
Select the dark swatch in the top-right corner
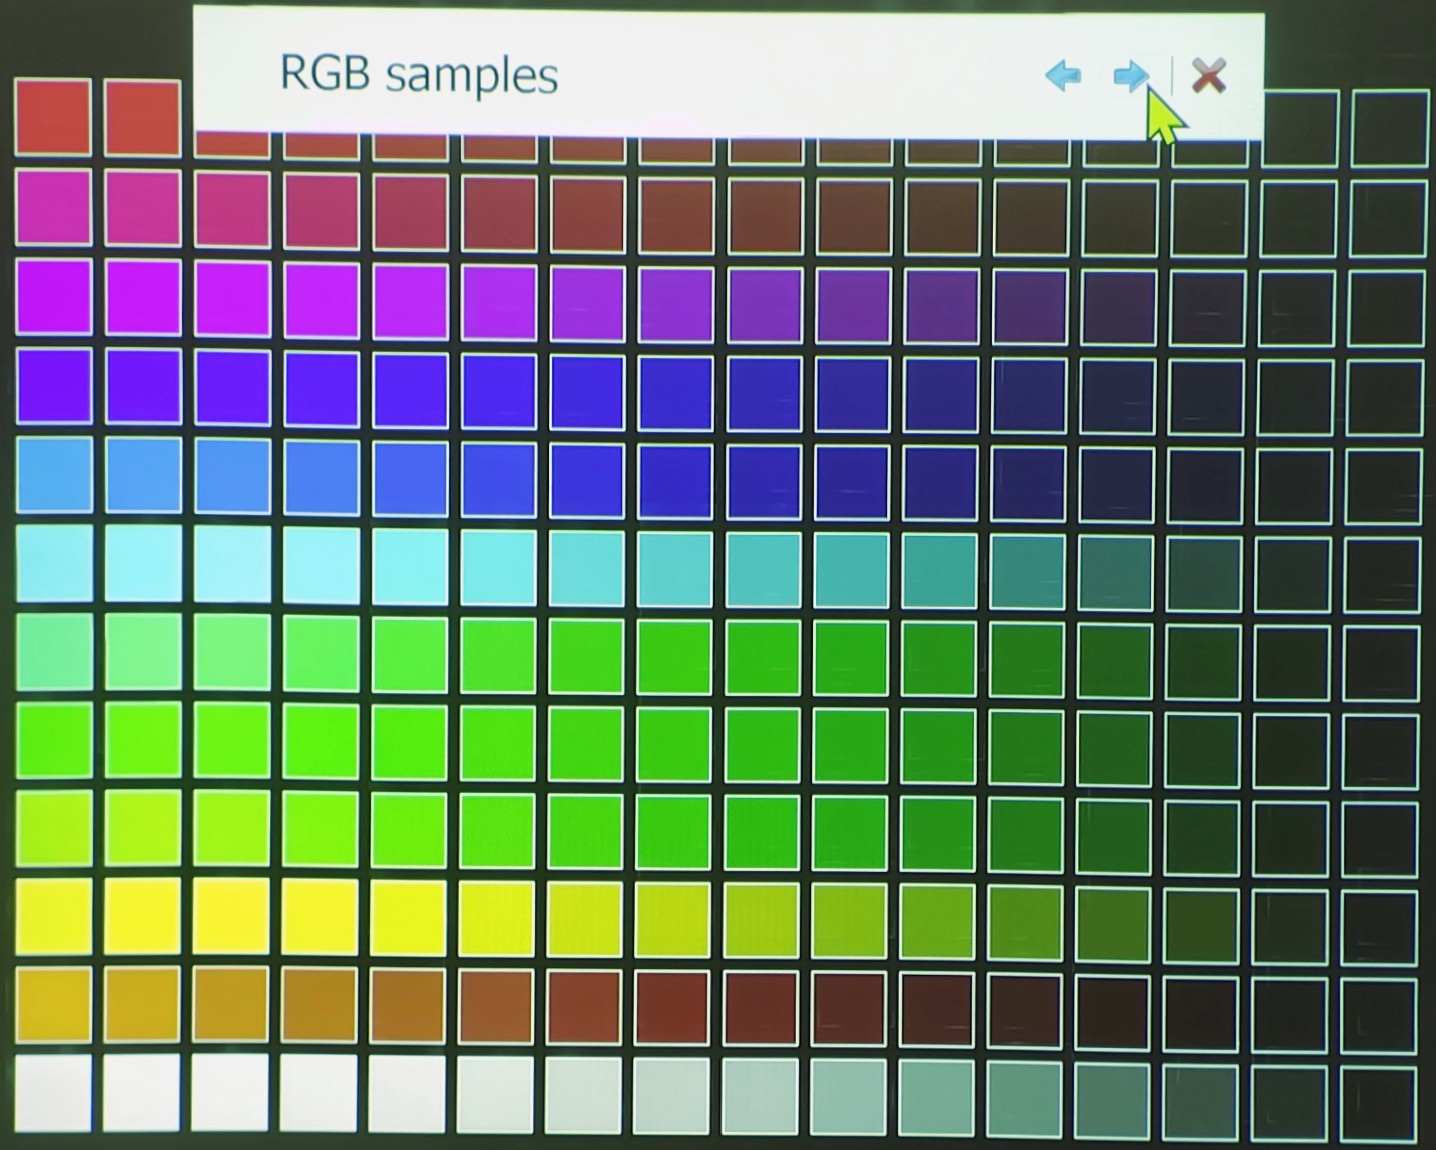1389,128
